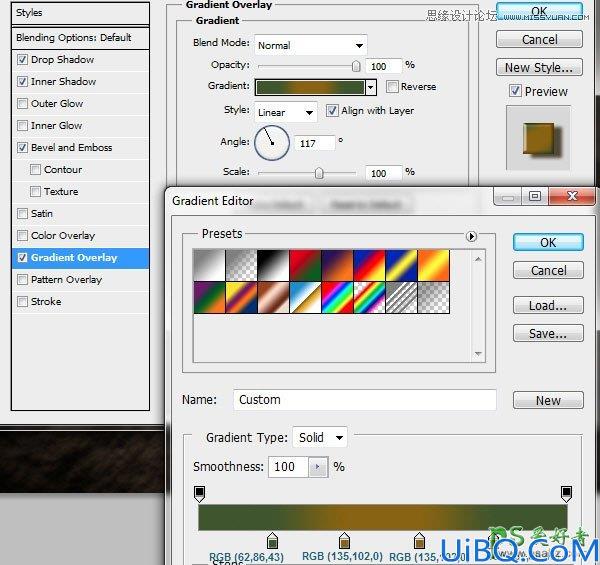The image size is (600, 565).
Task: Select the neutral density transparent preset
Action: [434, 298]
